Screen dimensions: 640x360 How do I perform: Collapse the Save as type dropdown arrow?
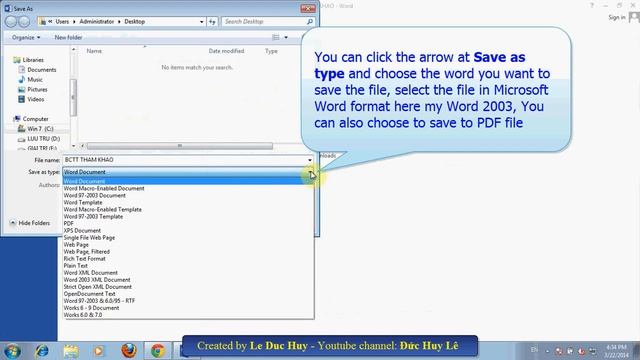tap(311, 172)
